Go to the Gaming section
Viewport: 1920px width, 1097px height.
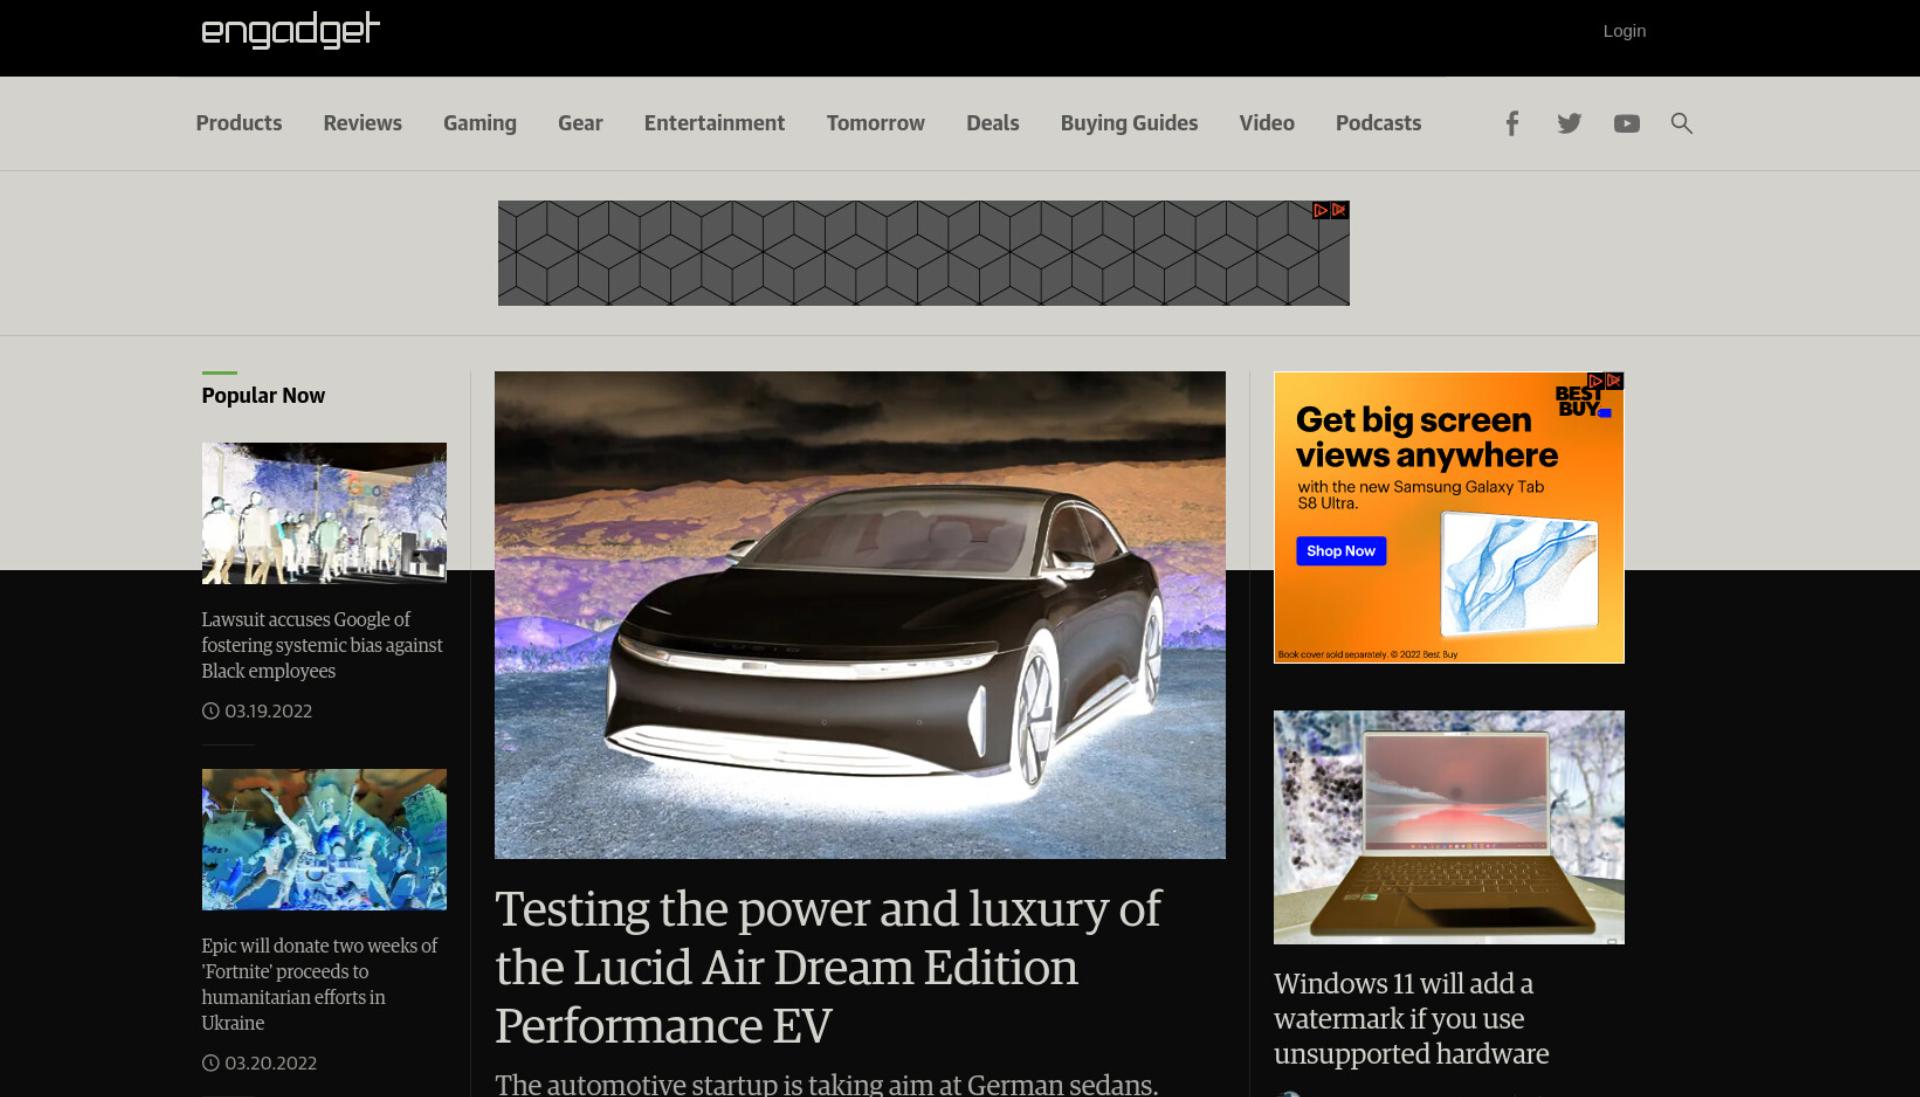click(480, 123)
